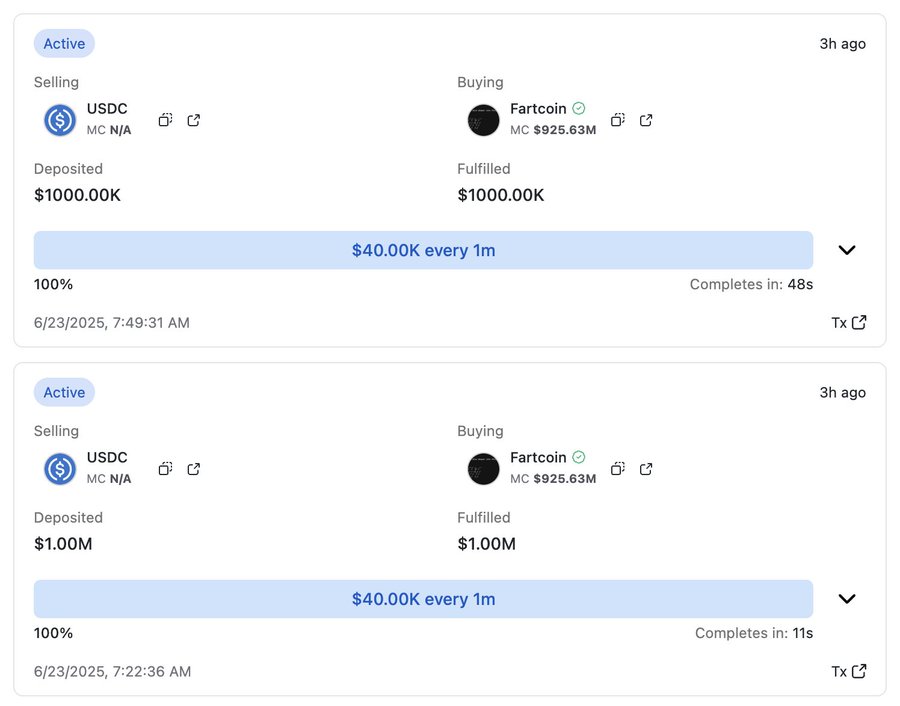Click Active badge on first order
The image size is (900, 706).
coord(64,44)
